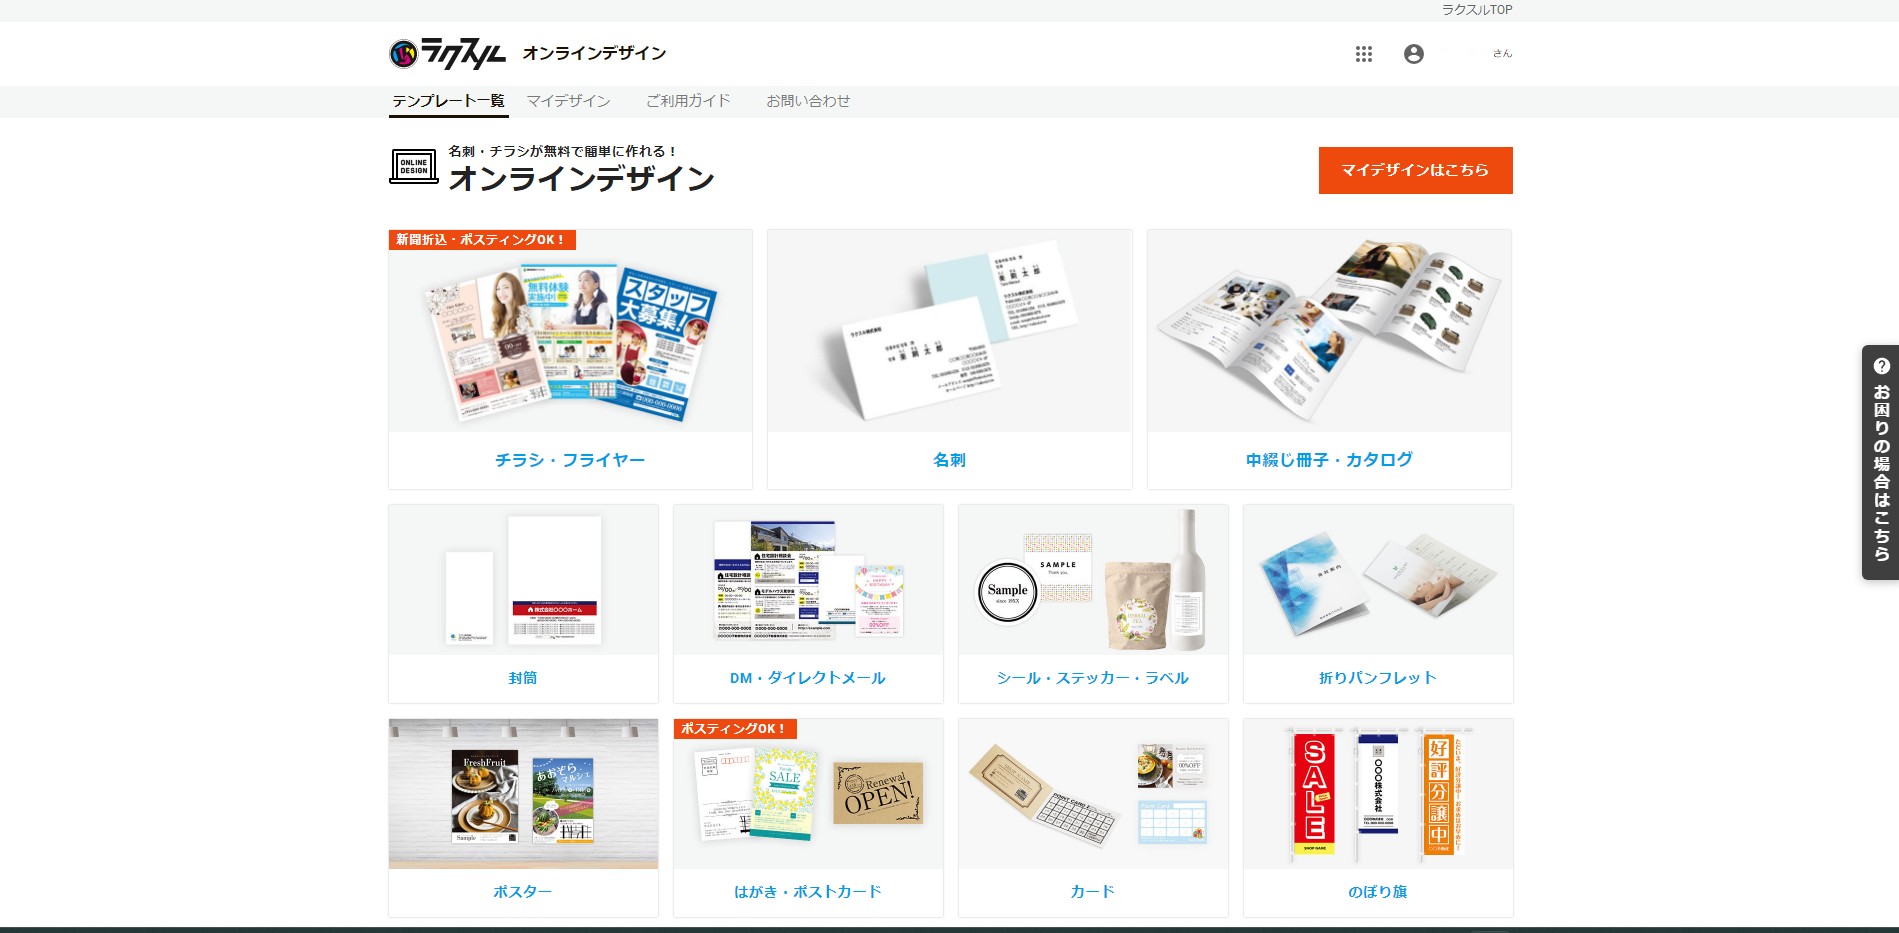Open the ラクスルTOP link
The width and height of the screenshot is (1899, 933).
pyautogui.click(x=1476, y=10)
